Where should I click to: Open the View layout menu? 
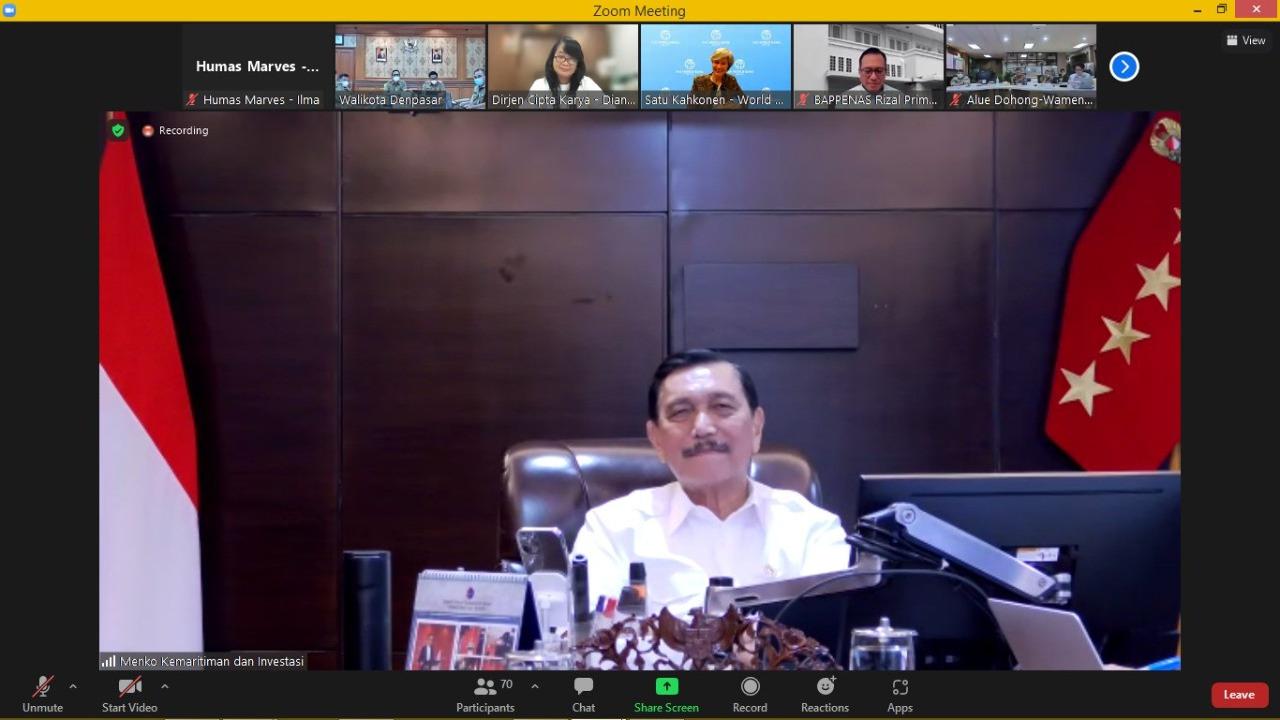coord(1245,40)
